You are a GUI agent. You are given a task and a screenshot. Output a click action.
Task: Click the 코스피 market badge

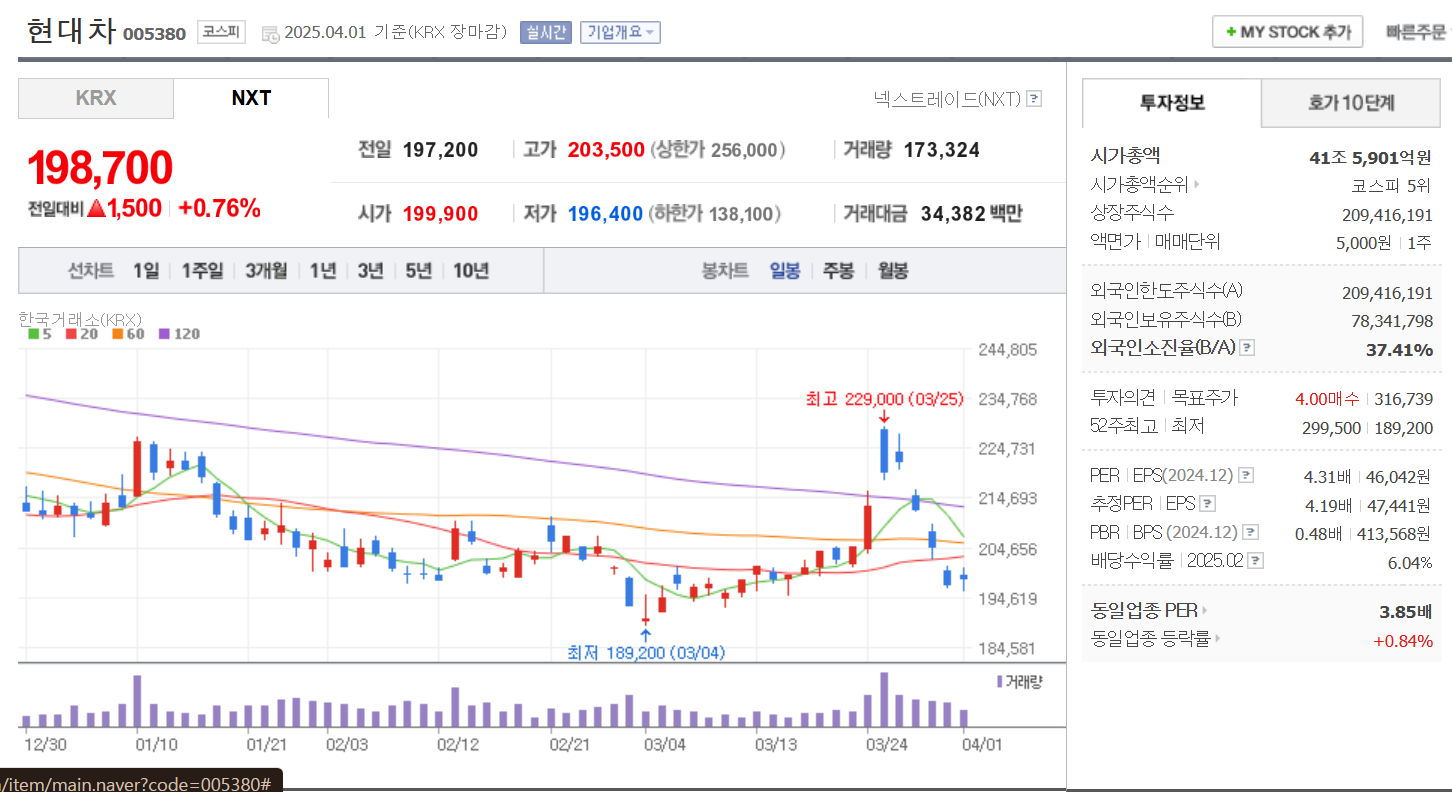point(221,32)
